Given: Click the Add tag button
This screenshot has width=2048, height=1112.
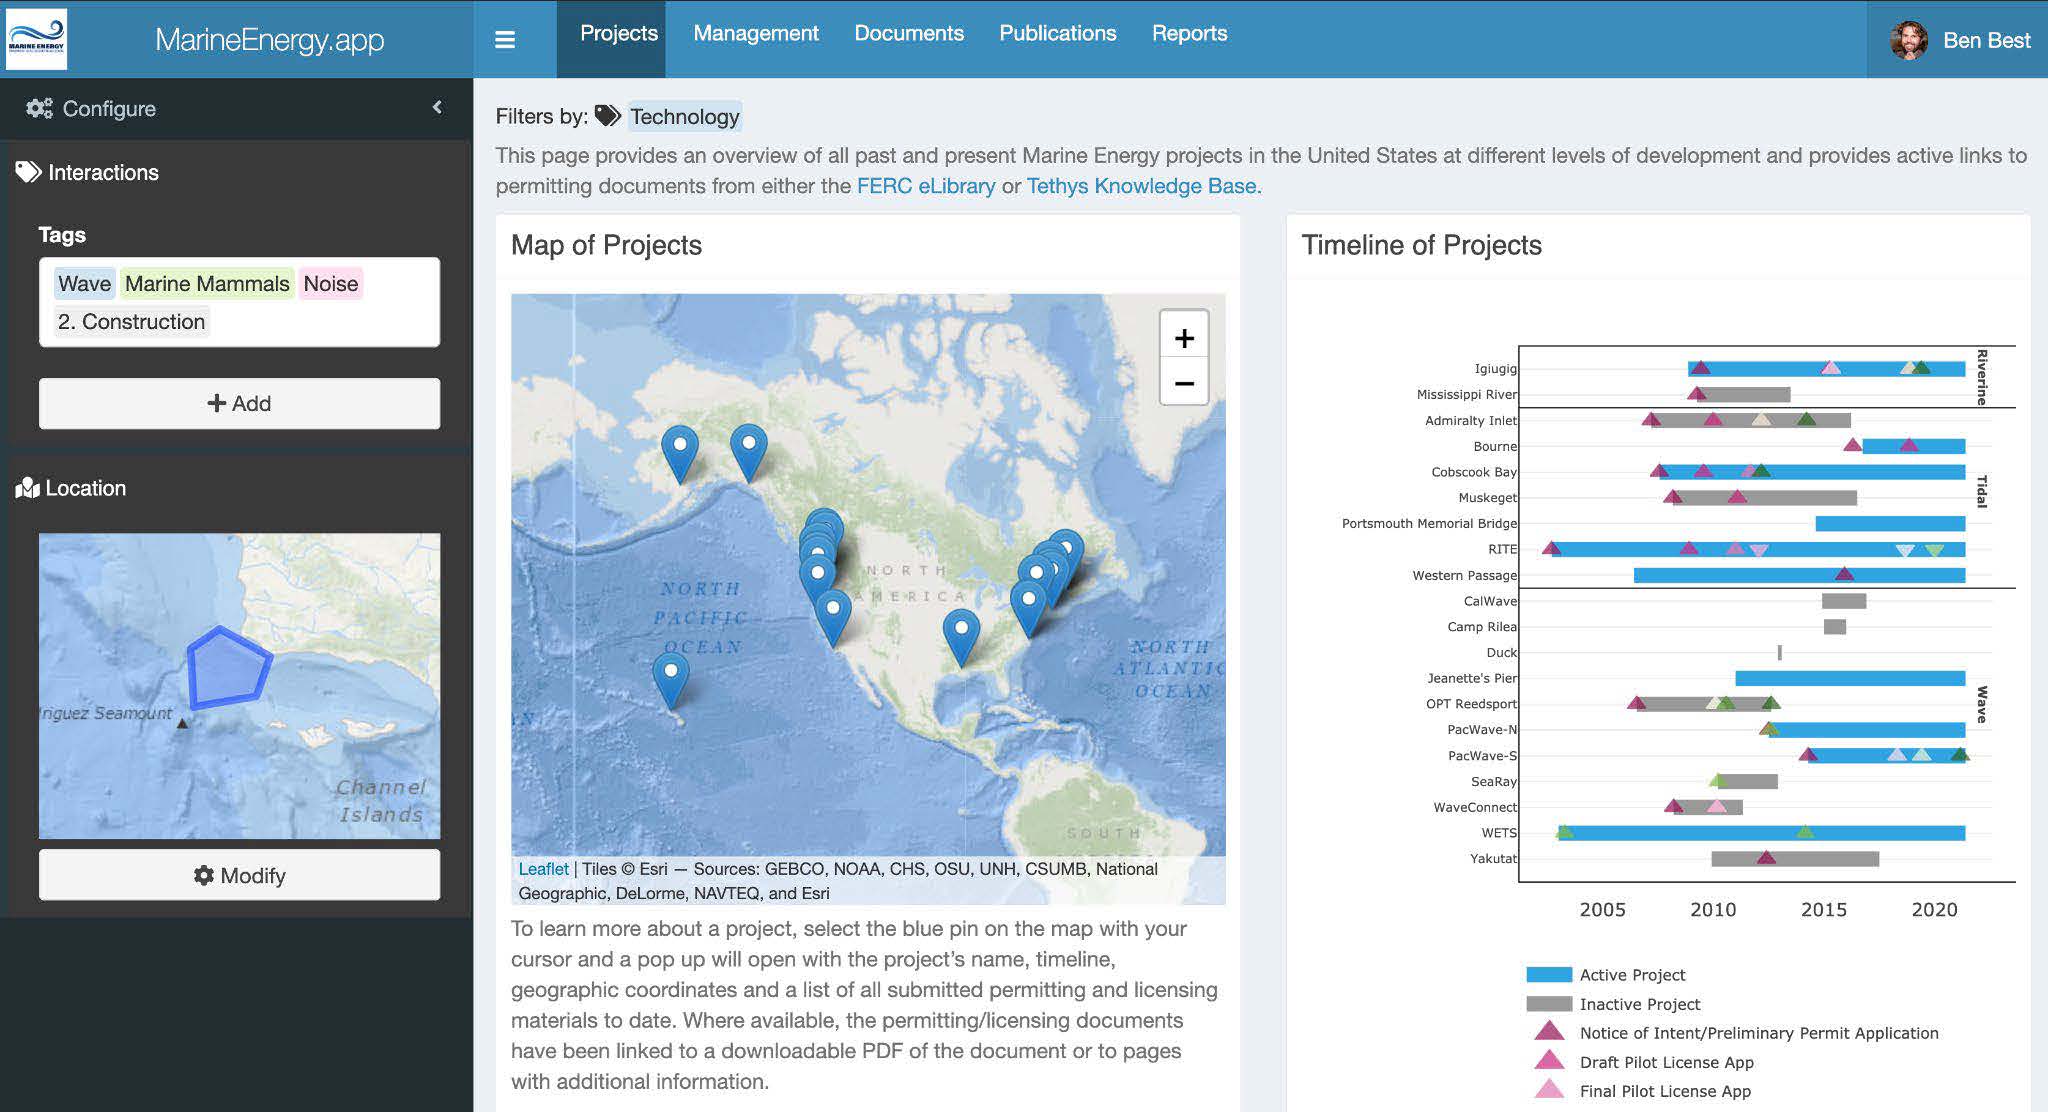Looking at the screenshot, I should point(239,403).
